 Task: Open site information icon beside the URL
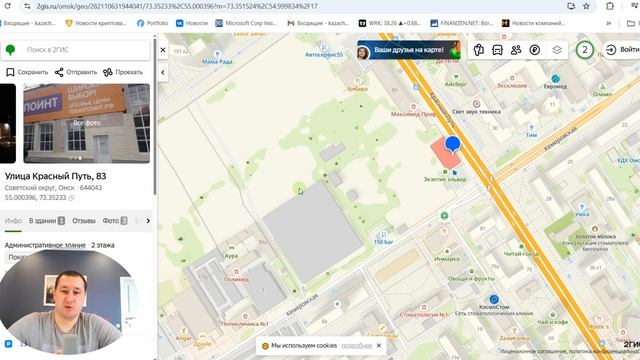(27, 6)
